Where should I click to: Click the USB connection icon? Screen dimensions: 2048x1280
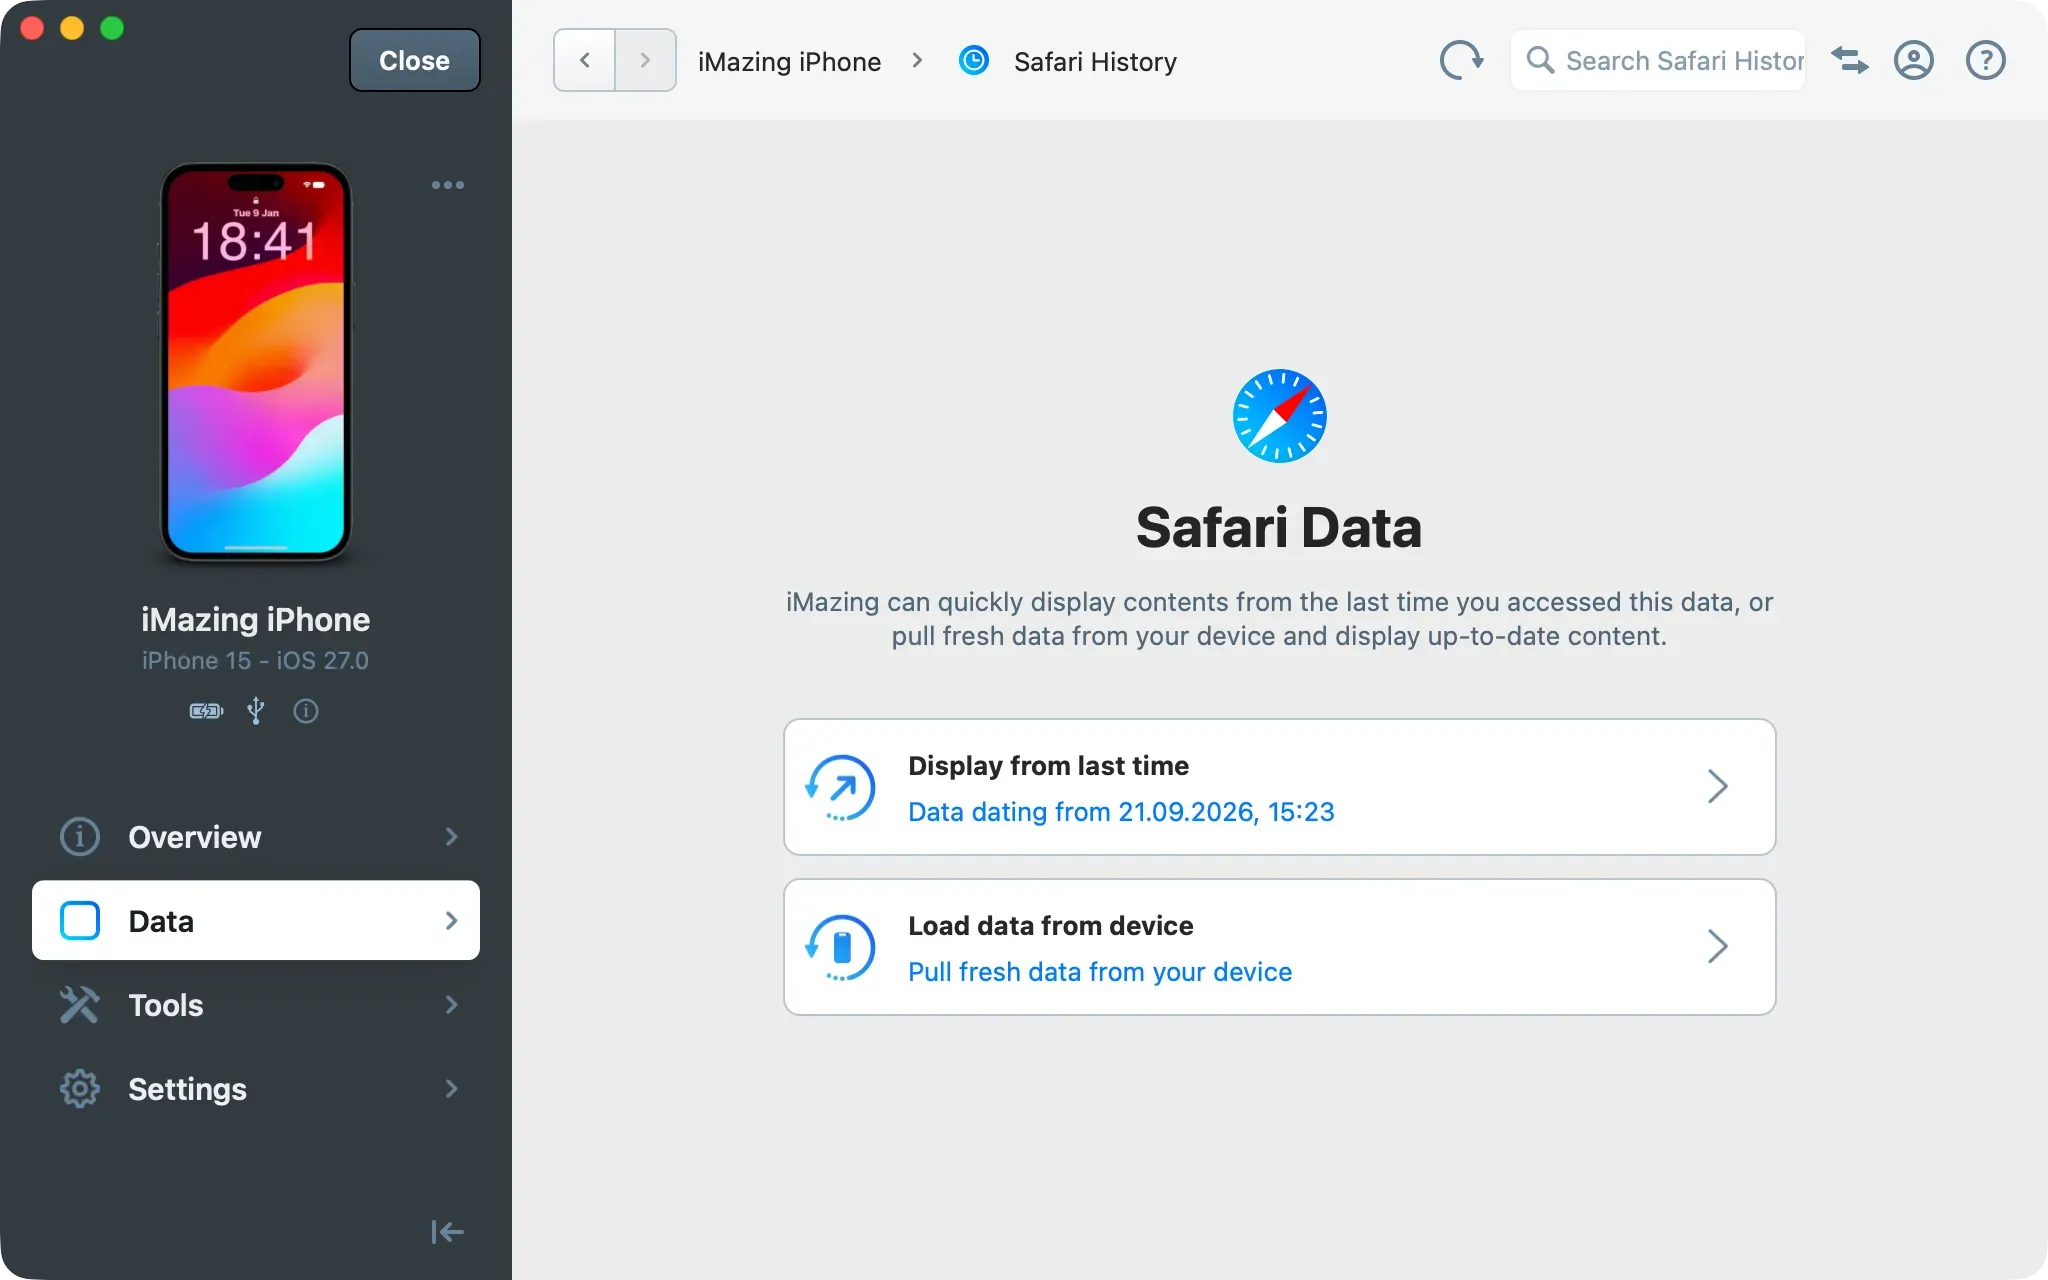click(256, 711)
